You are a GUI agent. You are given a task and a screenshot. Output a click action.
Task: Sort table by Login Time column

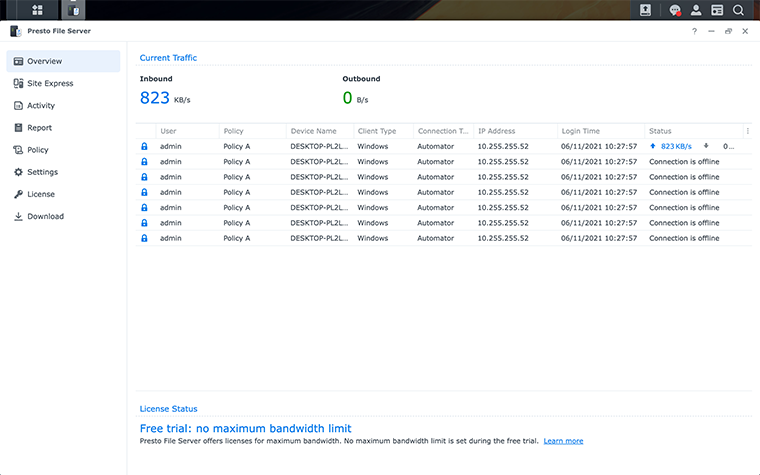point(581,131)
